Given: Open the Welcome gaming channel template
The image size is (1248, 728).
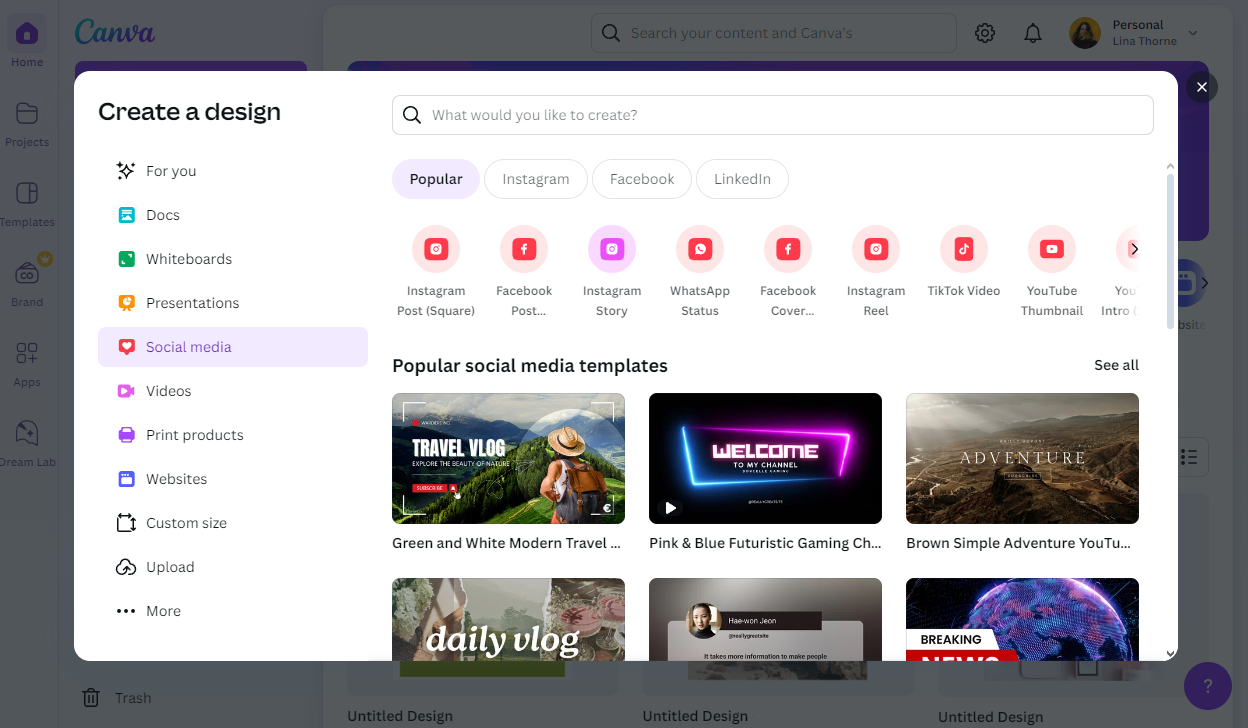Looking at the screenshot, I should click(765, 458).
